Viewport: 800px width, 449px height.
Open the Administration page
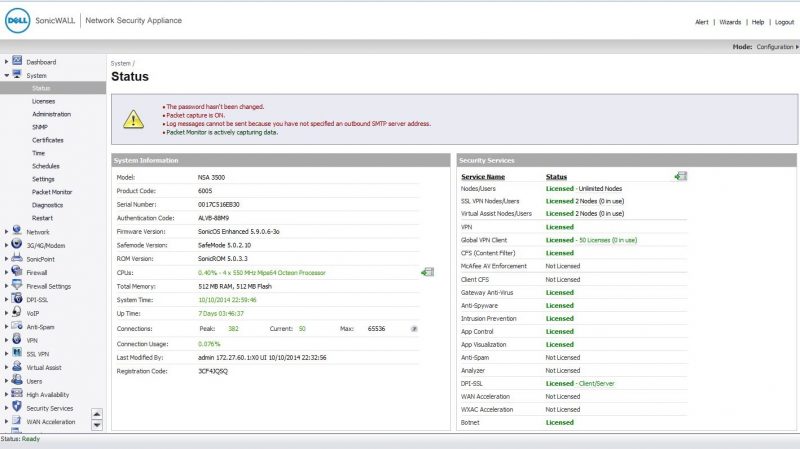pyautogui.click(x=52, y=114)
